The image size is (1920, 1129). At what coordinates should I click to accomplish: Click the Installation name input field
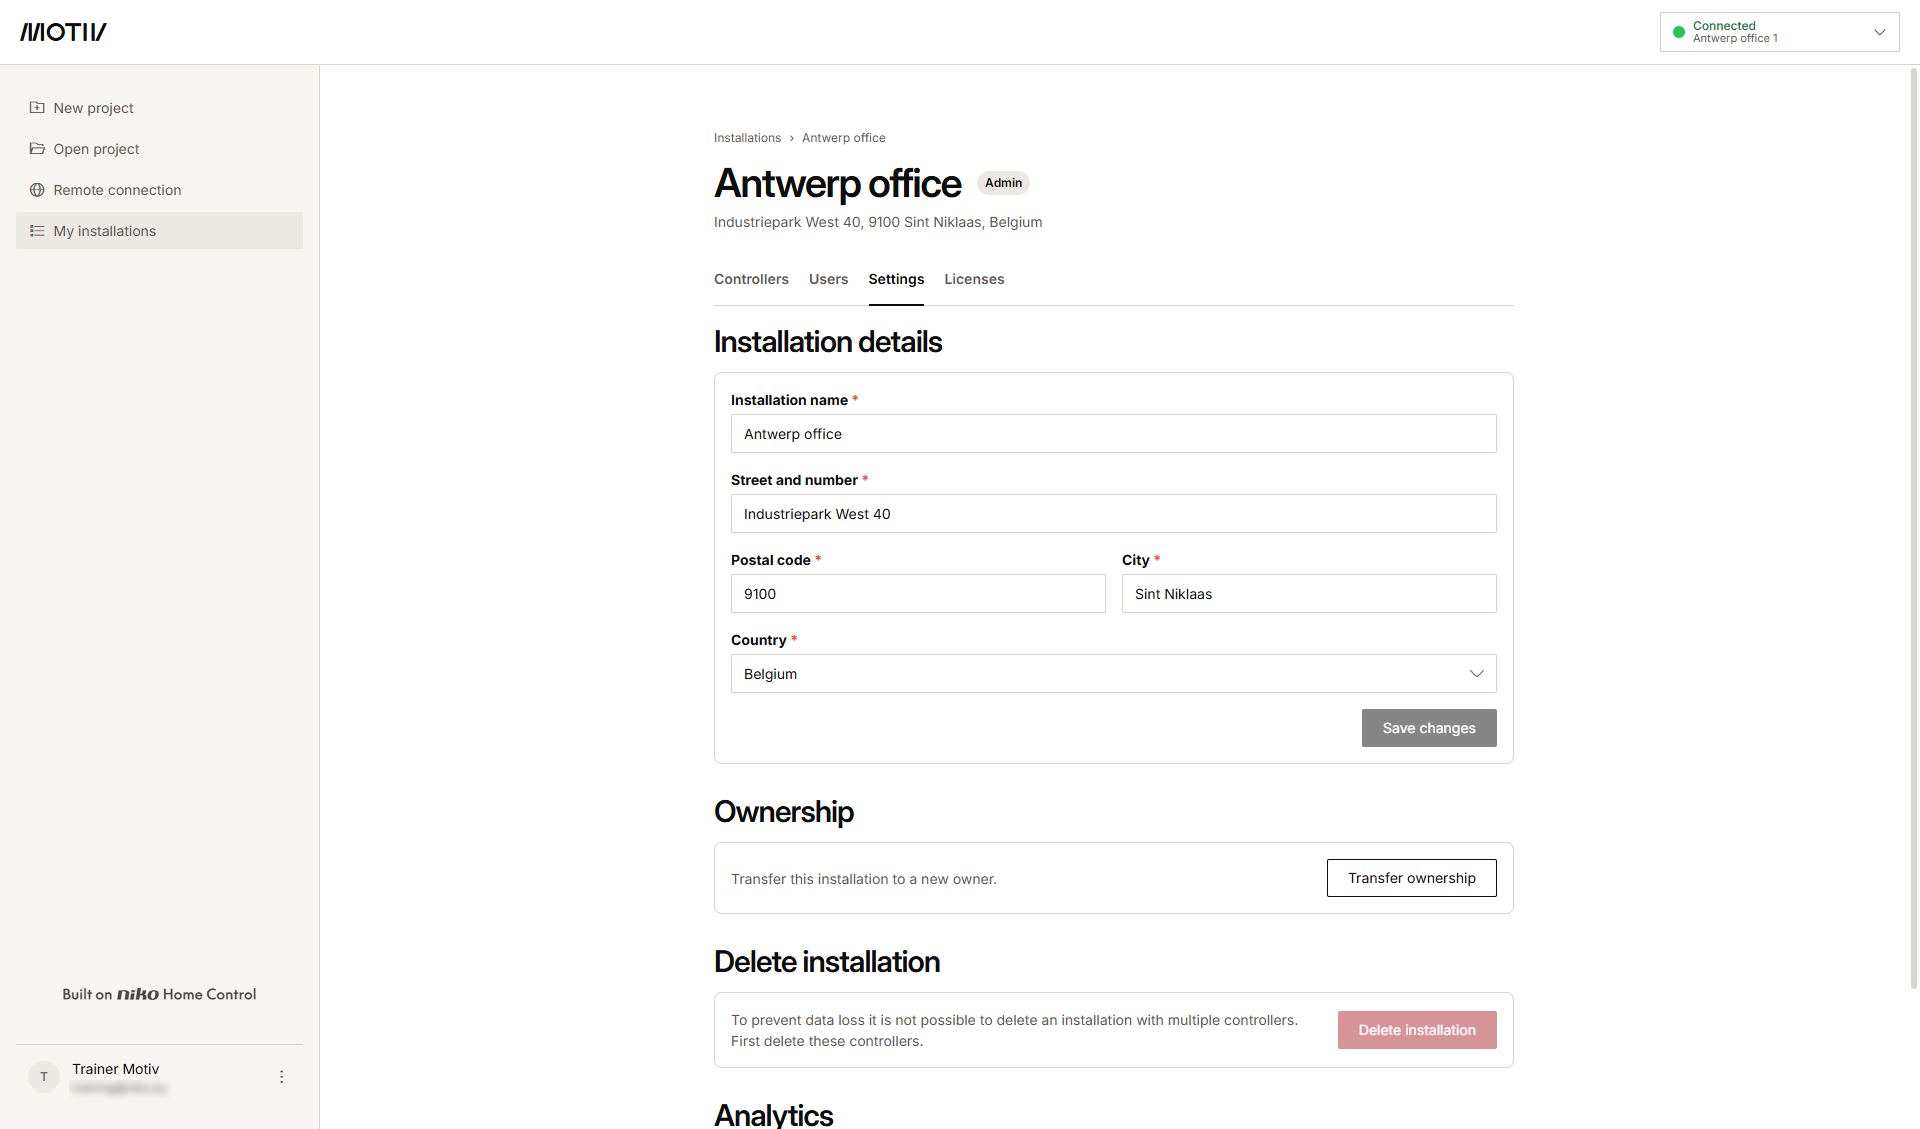point(1113,434)
